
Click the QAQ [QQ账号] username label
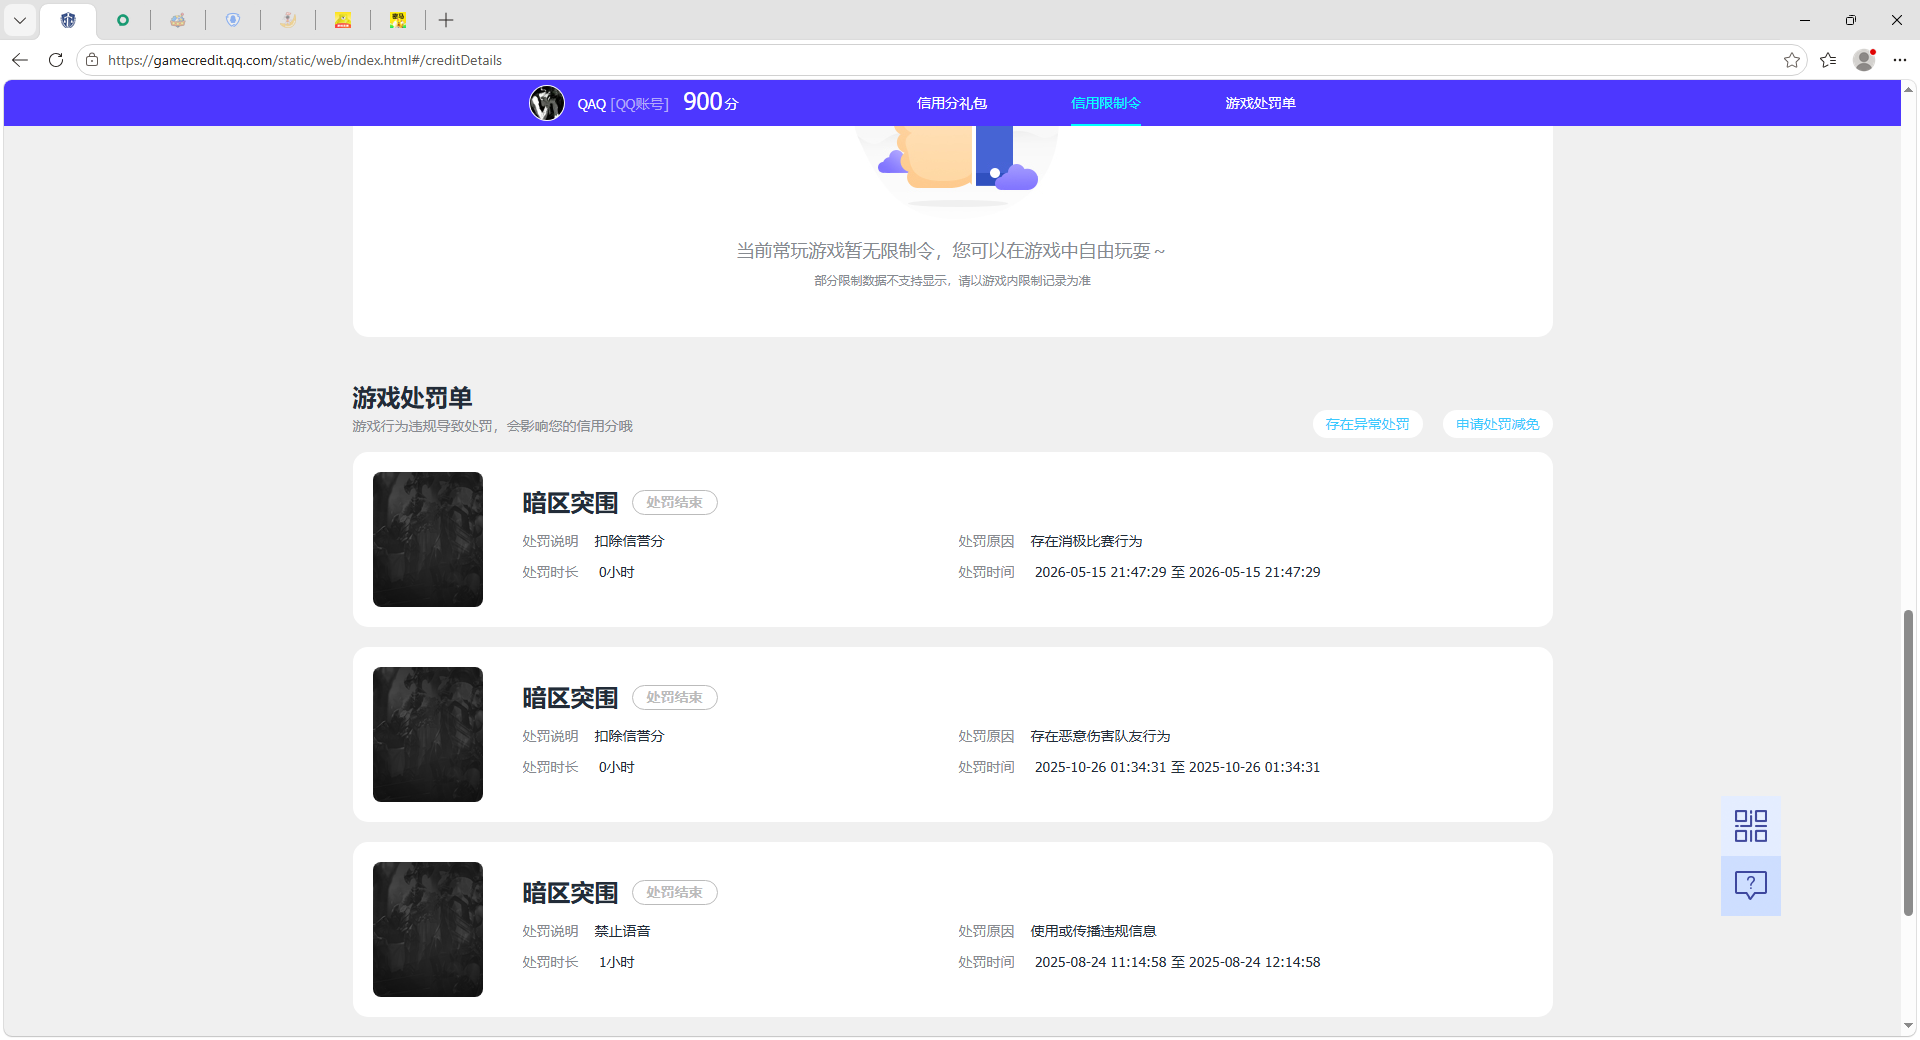click(622, 104)
